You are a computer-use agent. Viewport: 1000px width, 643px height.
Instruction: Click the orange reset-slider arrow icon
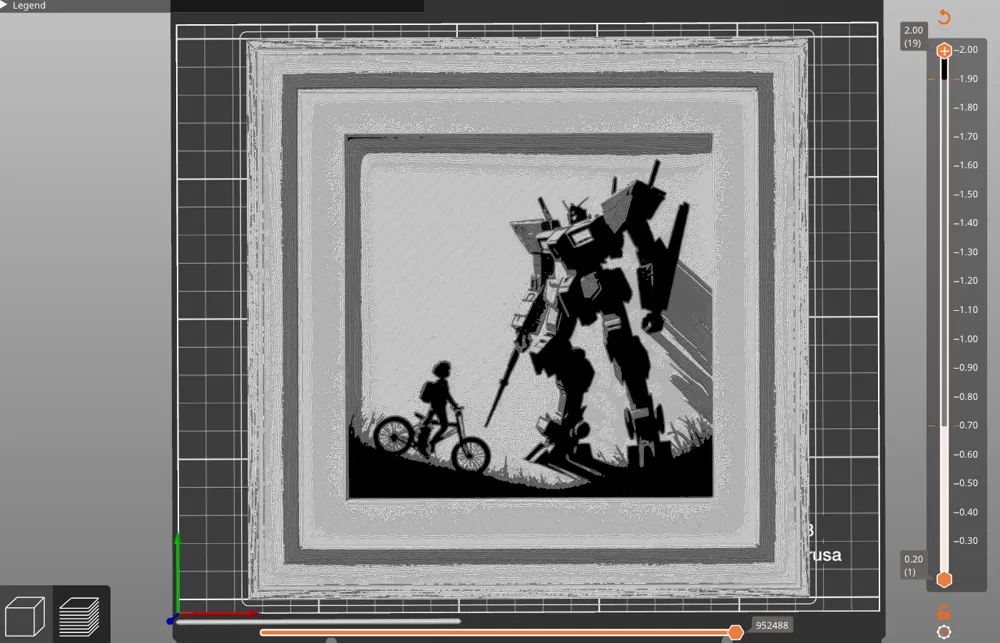coord(944,17)
